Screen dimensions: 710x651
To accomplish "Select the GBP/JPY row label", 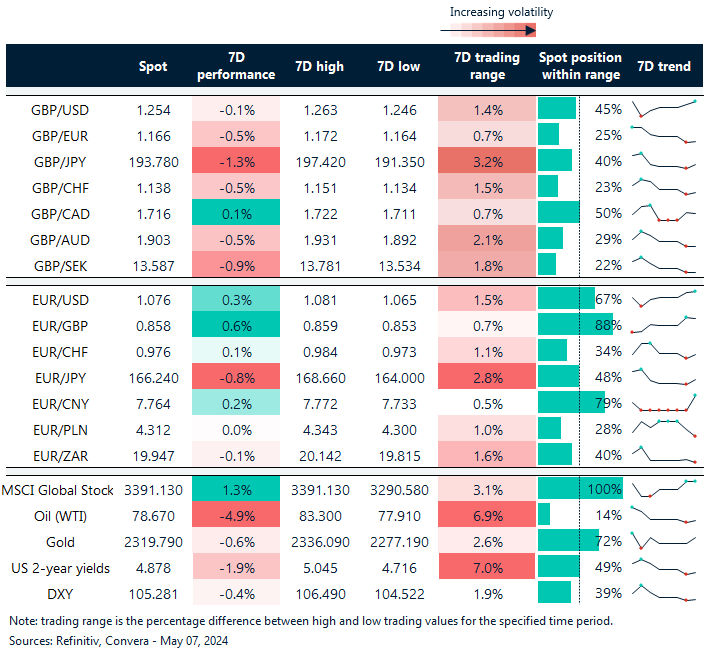I will point(60,162).
